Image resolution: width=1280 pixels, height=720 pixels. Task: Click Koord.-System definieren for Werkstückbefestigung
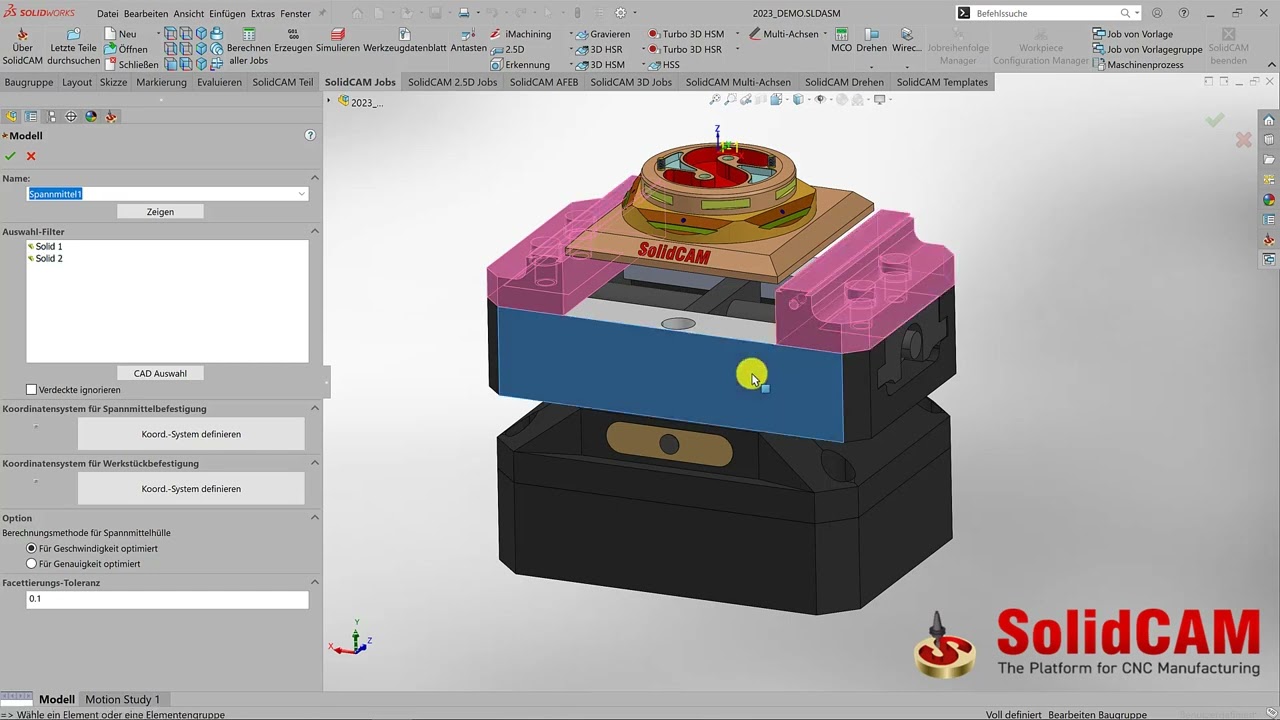tap(191, 489)
